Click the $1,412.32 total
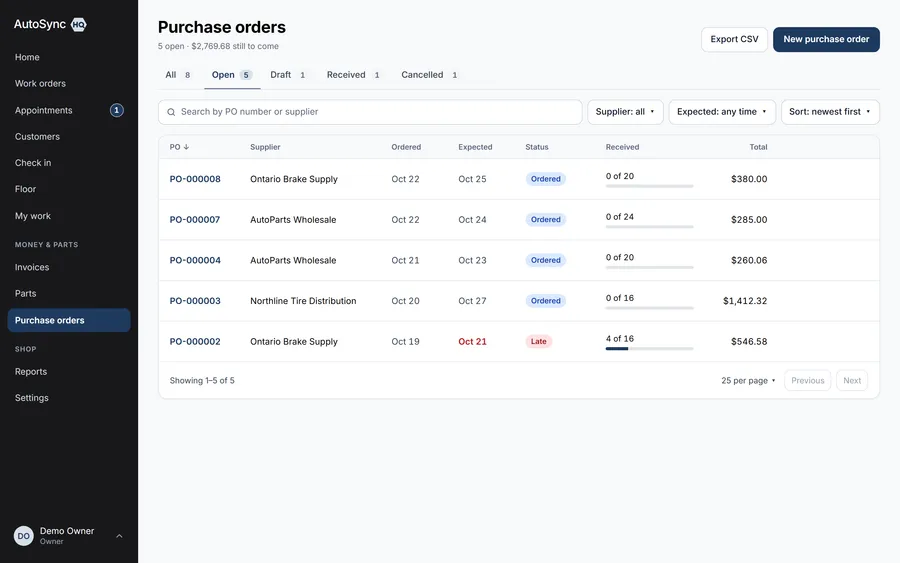Image resolution: width=900 pixels, height=563 pixels. (745, 301)
